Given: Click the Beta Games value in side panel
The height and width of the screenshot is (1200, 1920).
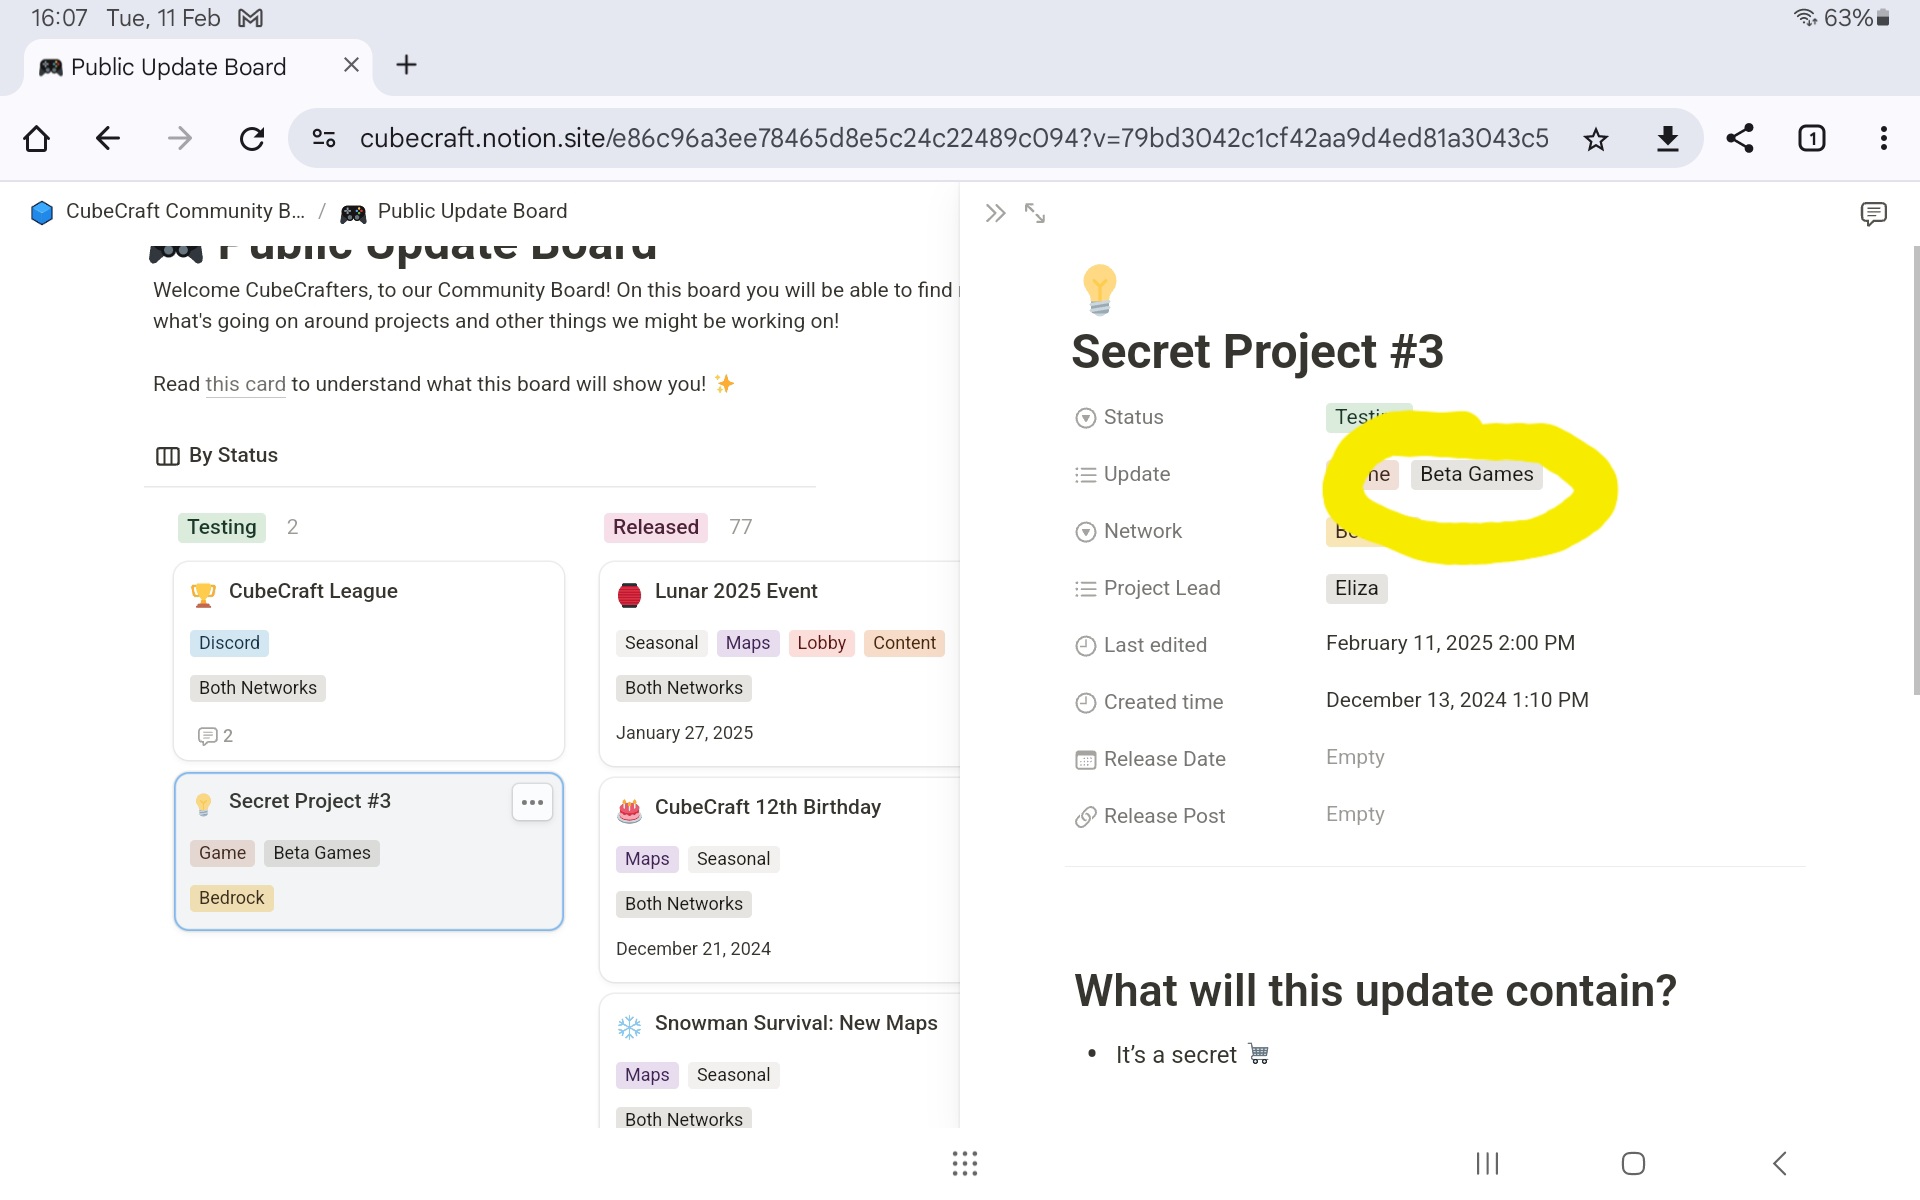Looking at the screenshot, I should [x=1476, y=474].
